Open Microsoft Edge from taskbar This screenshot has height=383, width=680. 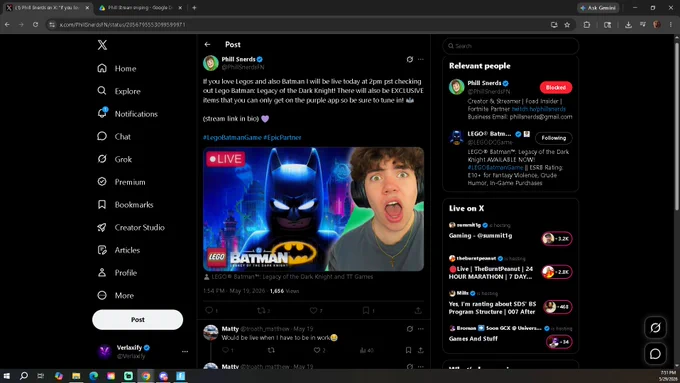click(93, 376)
